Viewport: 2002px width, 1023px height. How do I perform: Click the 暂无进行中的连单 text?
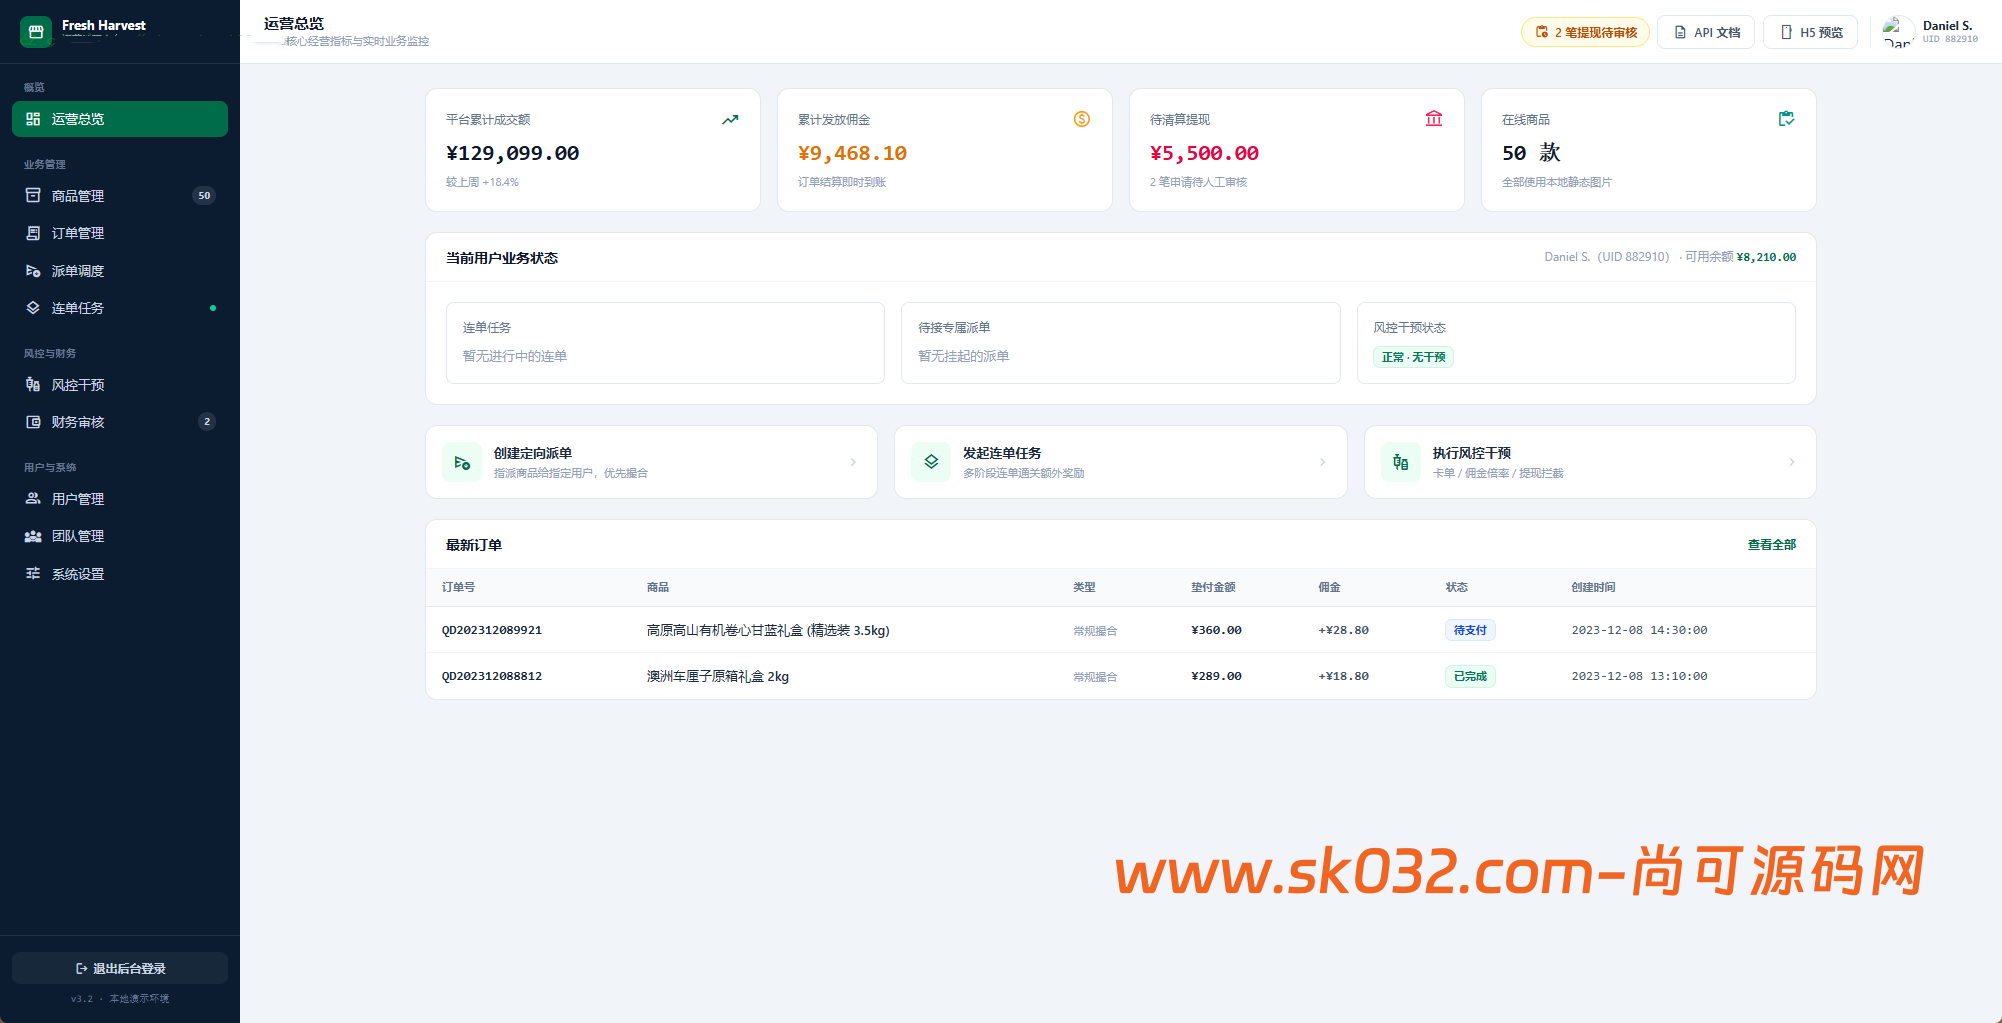[515, 356]
